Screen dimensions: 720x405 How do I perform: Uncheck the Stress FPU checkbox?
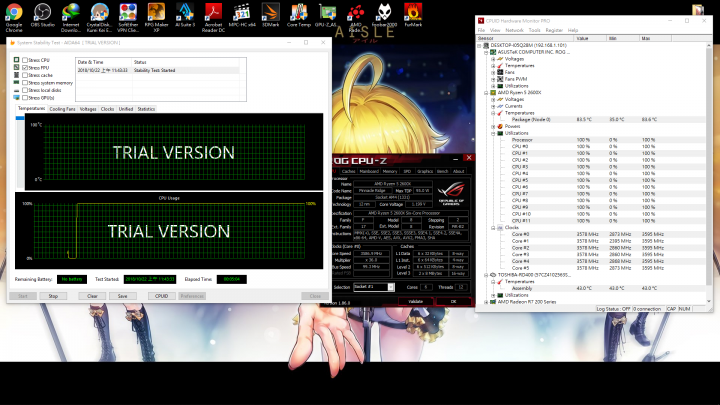[25, 68]
